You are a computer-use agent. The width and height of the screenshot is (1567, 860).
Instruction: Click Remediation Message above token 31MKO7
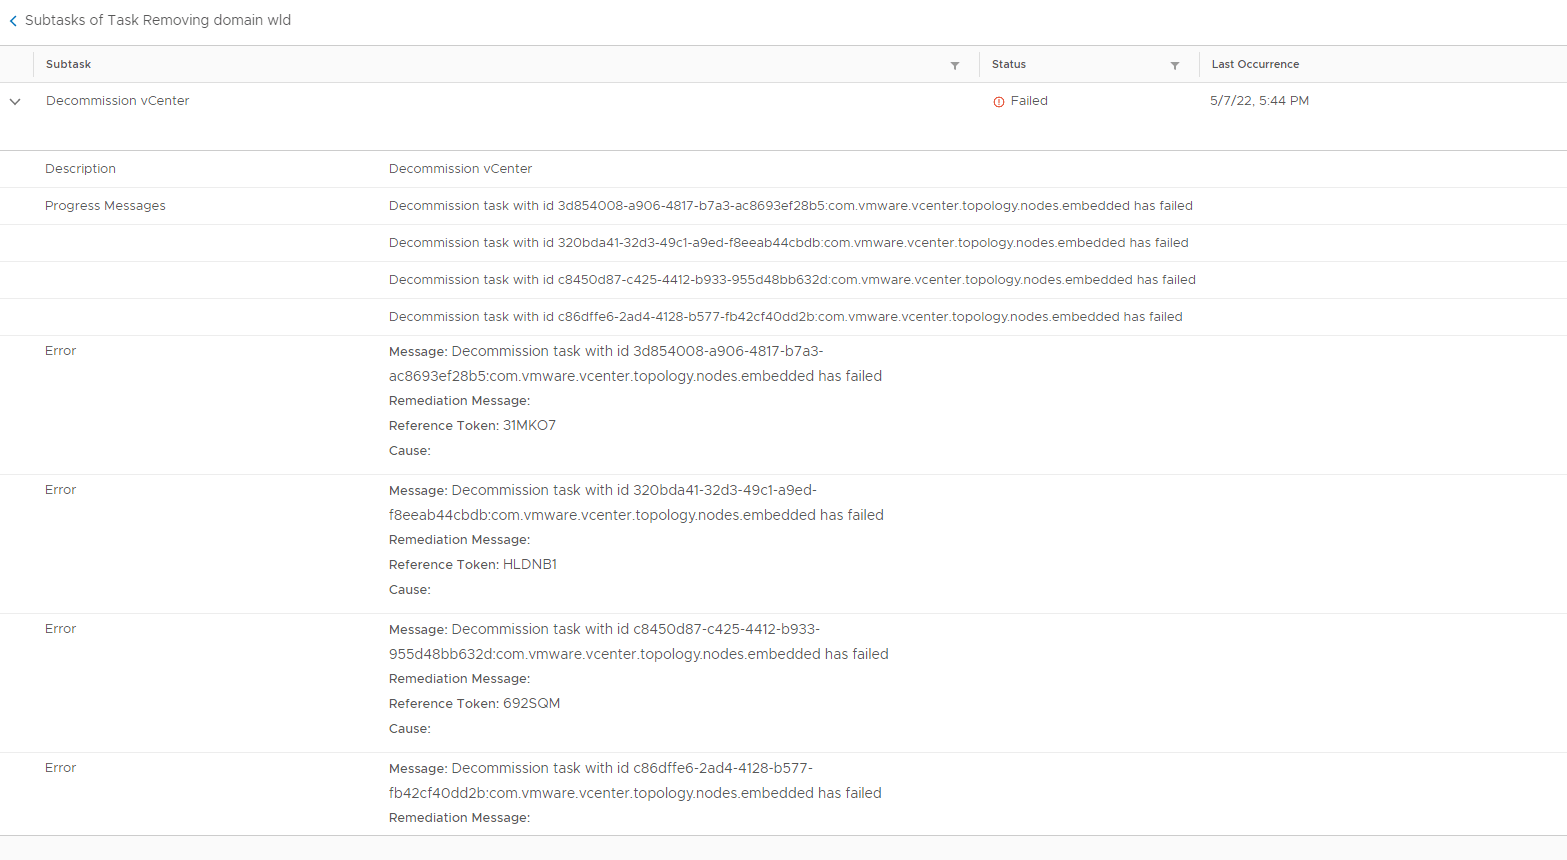[459, 401]
